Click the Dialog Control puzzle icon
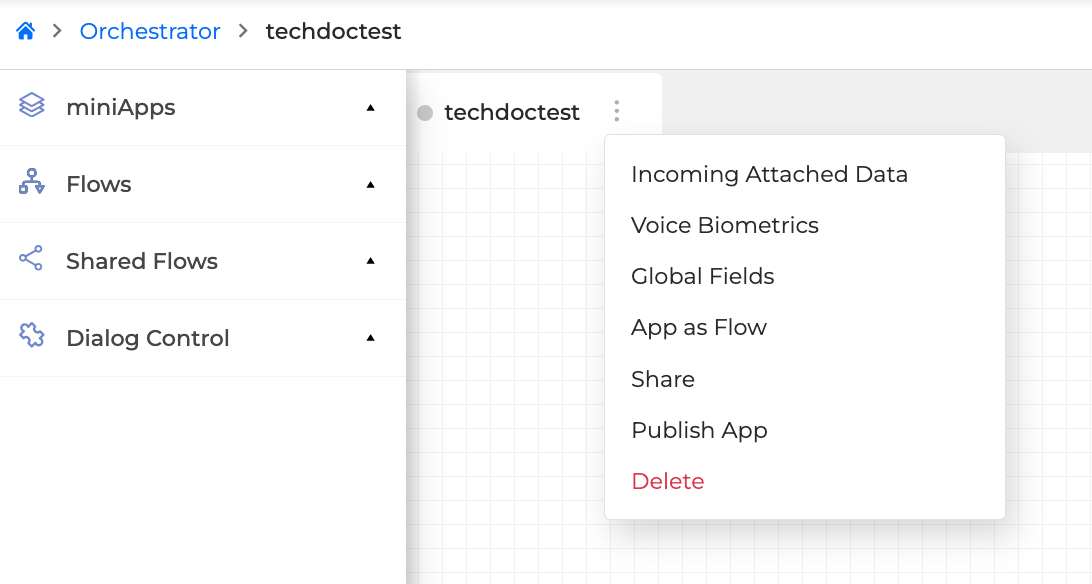 pos(32,336)
